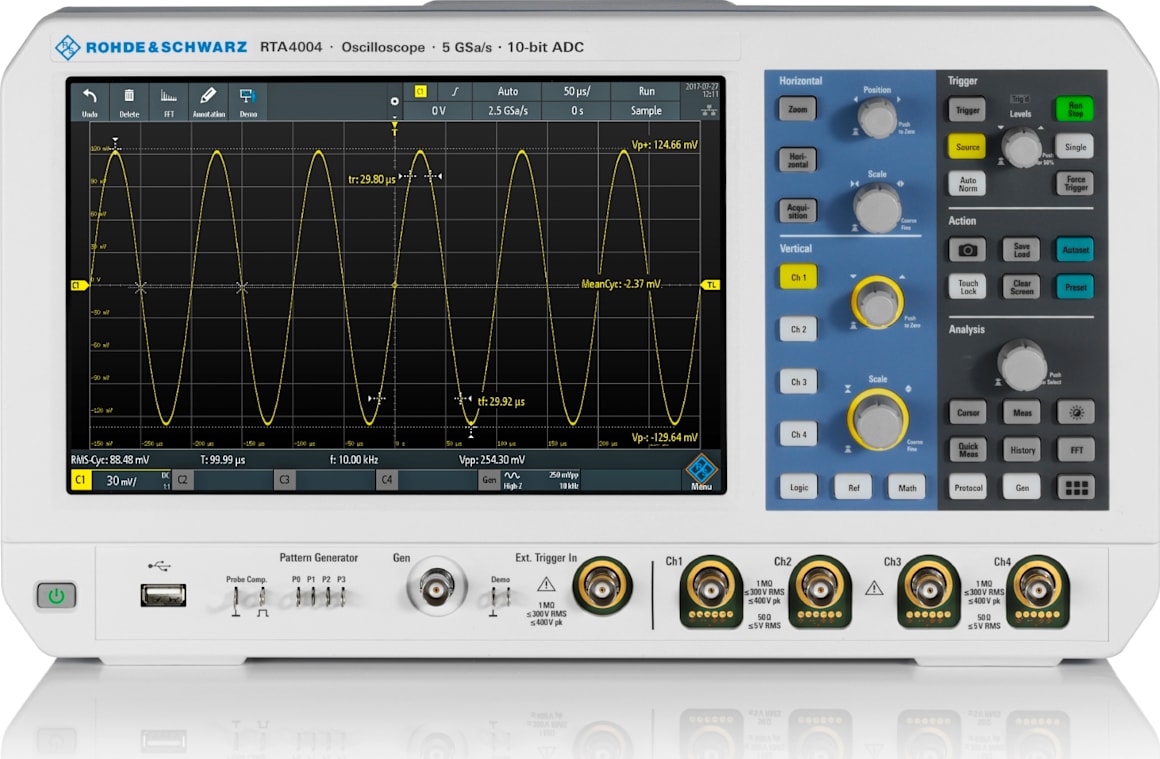
Task: Tap the trigger position T marker
Action: click(394, 128)
